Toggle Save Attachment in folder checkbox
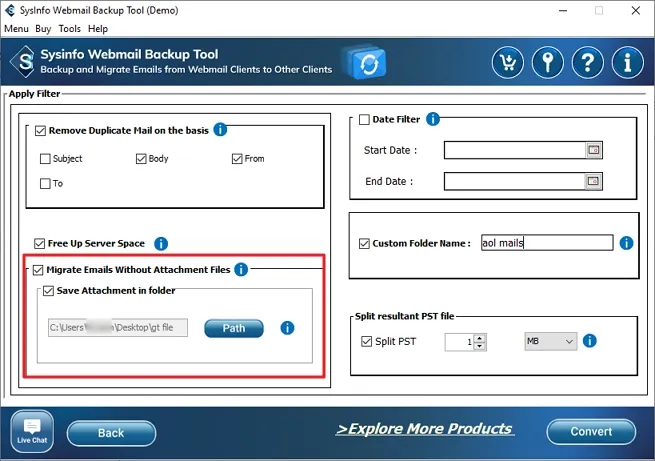This screenshot has width=655, height=461. click(48, 291)
